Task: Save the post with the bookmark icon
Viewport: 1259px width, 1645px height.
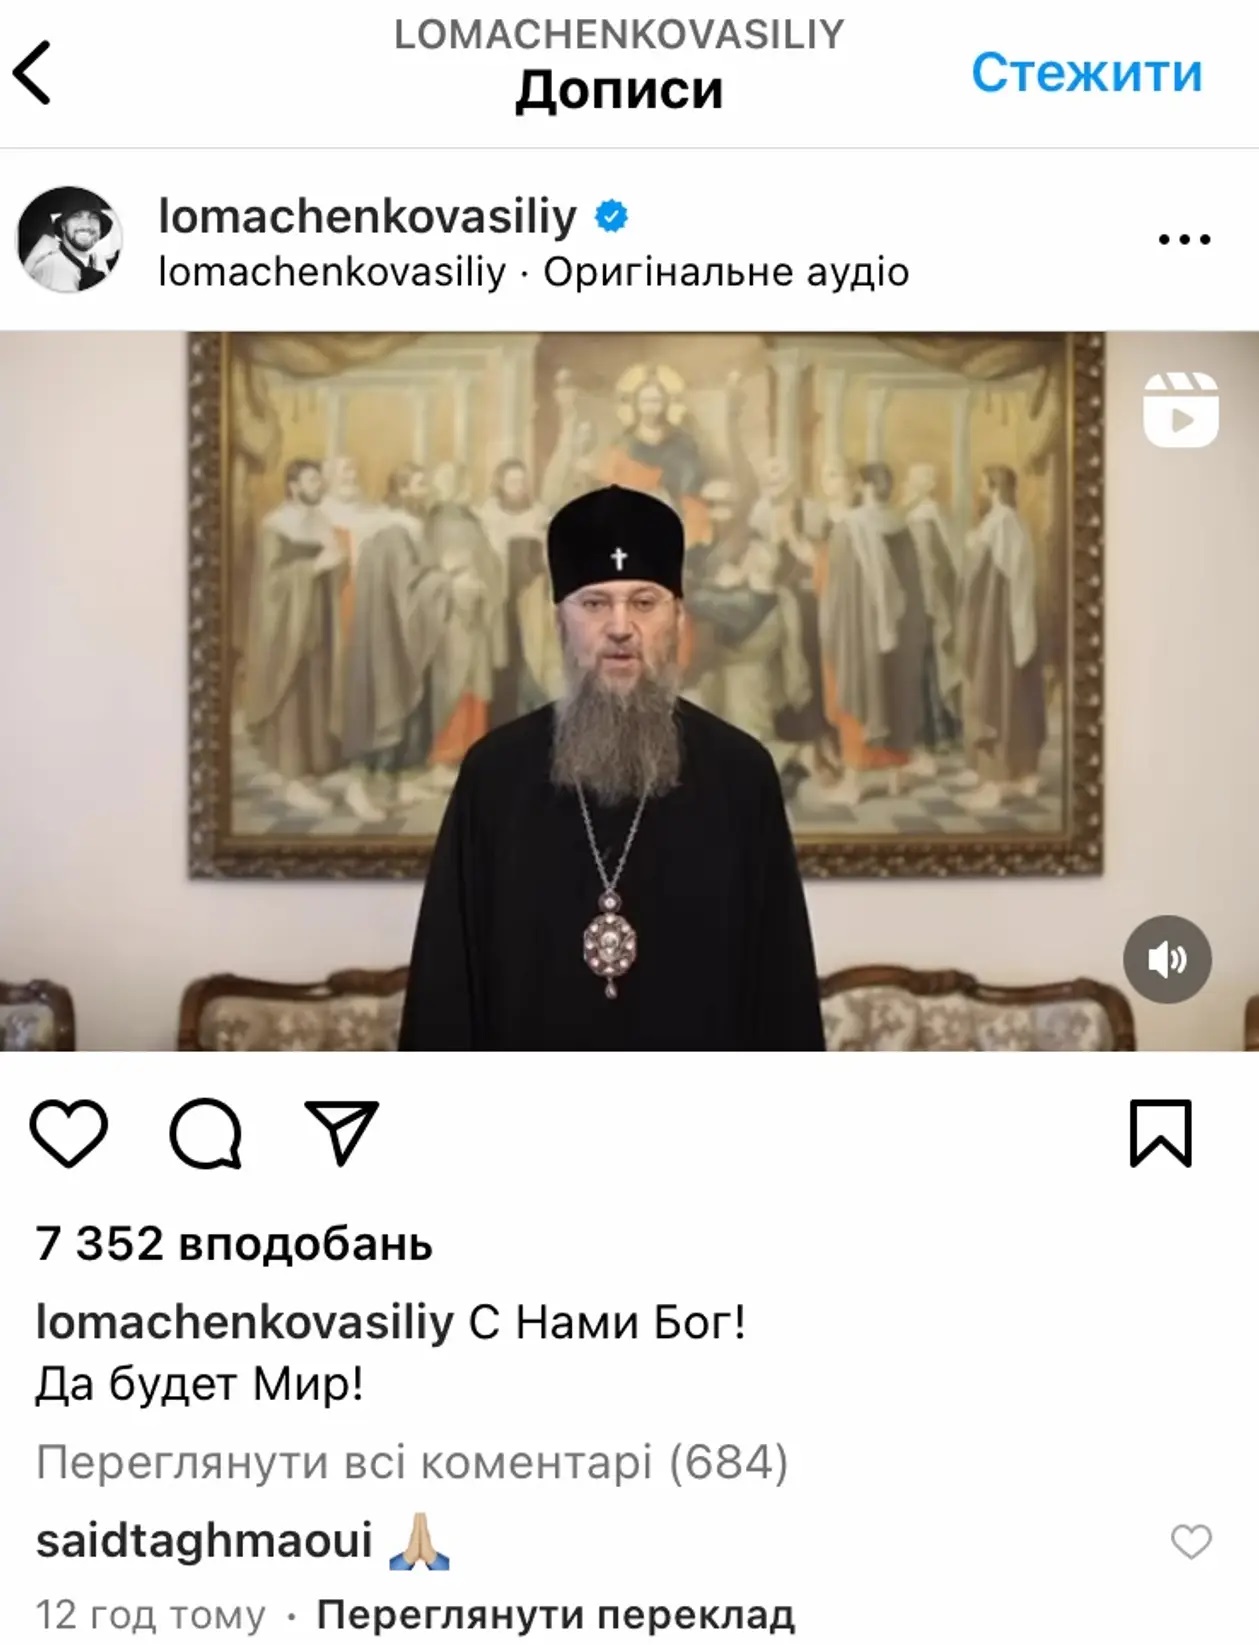Action: point(1161,1133)
